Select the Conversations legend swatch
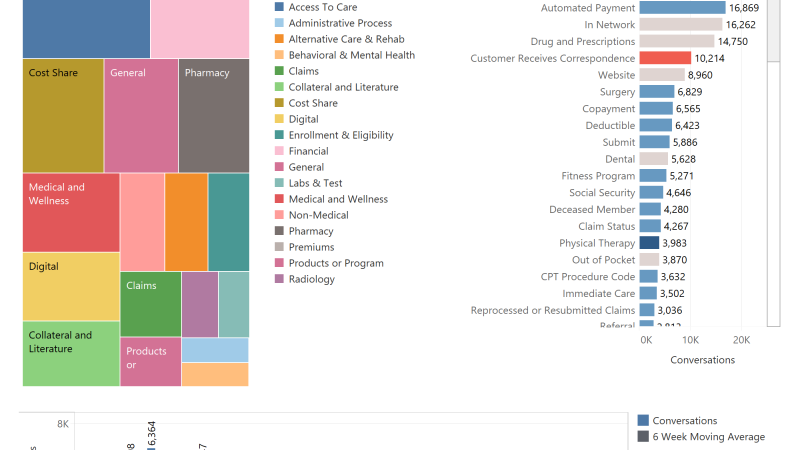The image size is (800, 450). point(643,420)
